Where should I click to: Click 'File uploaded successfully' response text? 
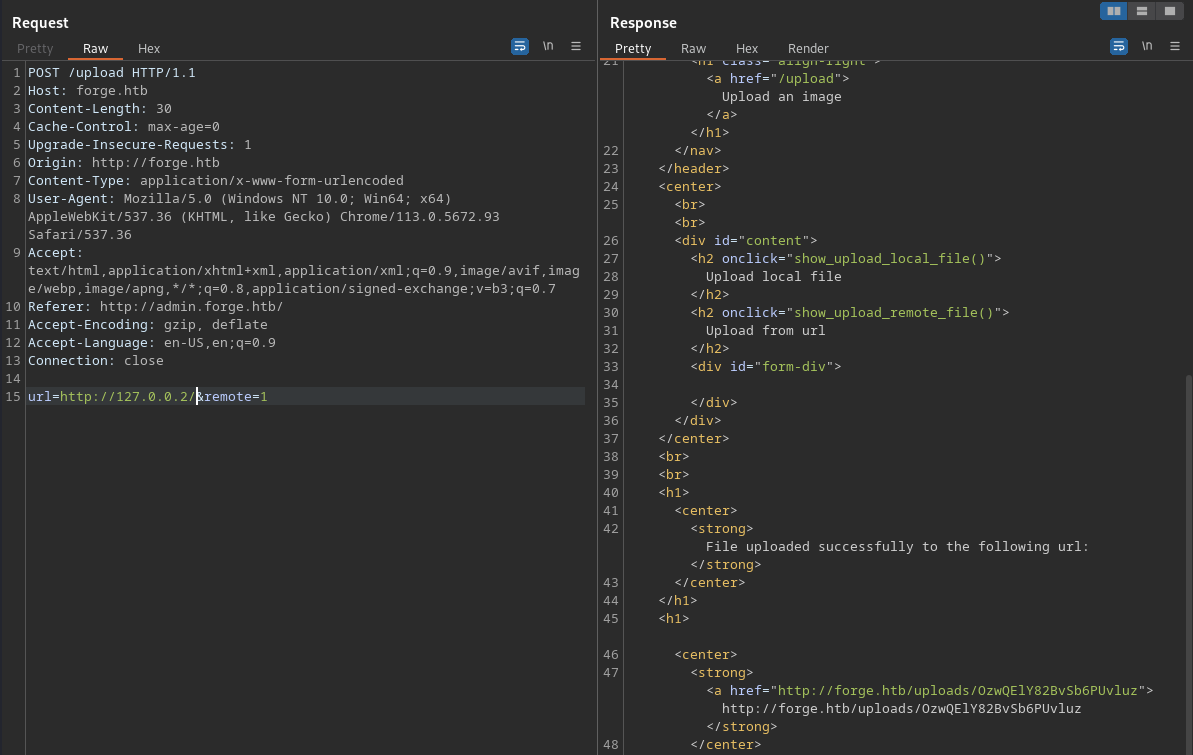point(897,546)
